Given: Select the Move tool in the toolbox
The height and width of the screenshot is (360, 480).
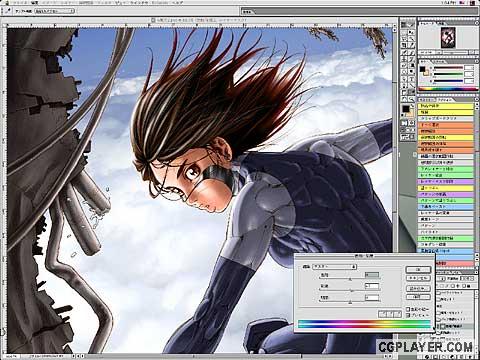Looking at the screenshot, I should coord(412,32).
